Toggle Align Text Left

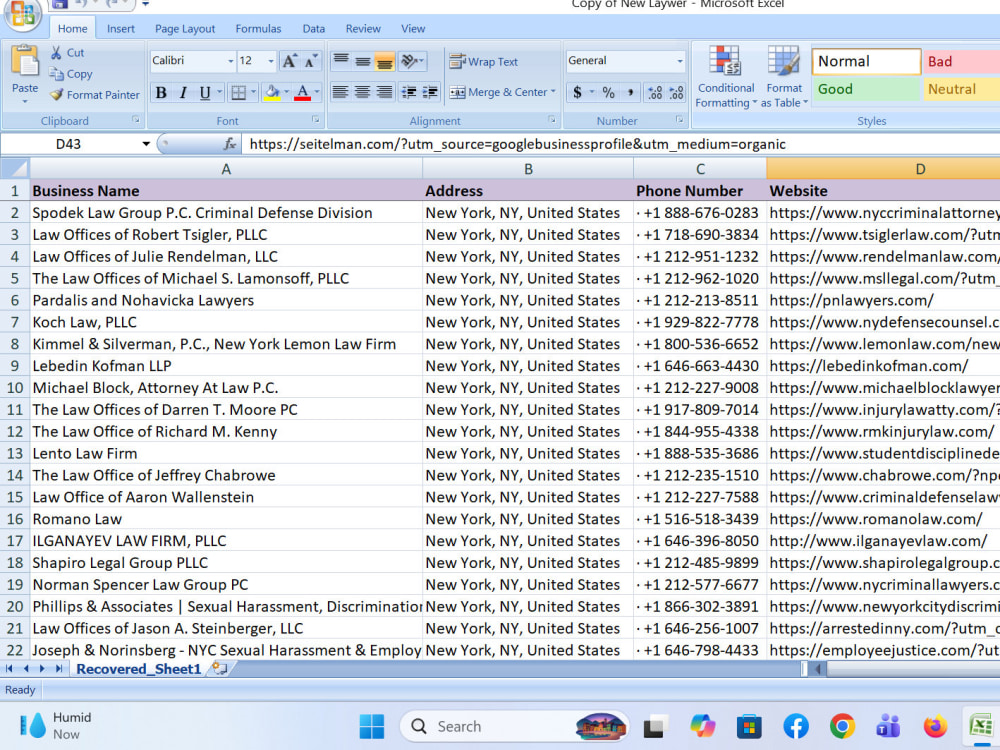point(341,92)
